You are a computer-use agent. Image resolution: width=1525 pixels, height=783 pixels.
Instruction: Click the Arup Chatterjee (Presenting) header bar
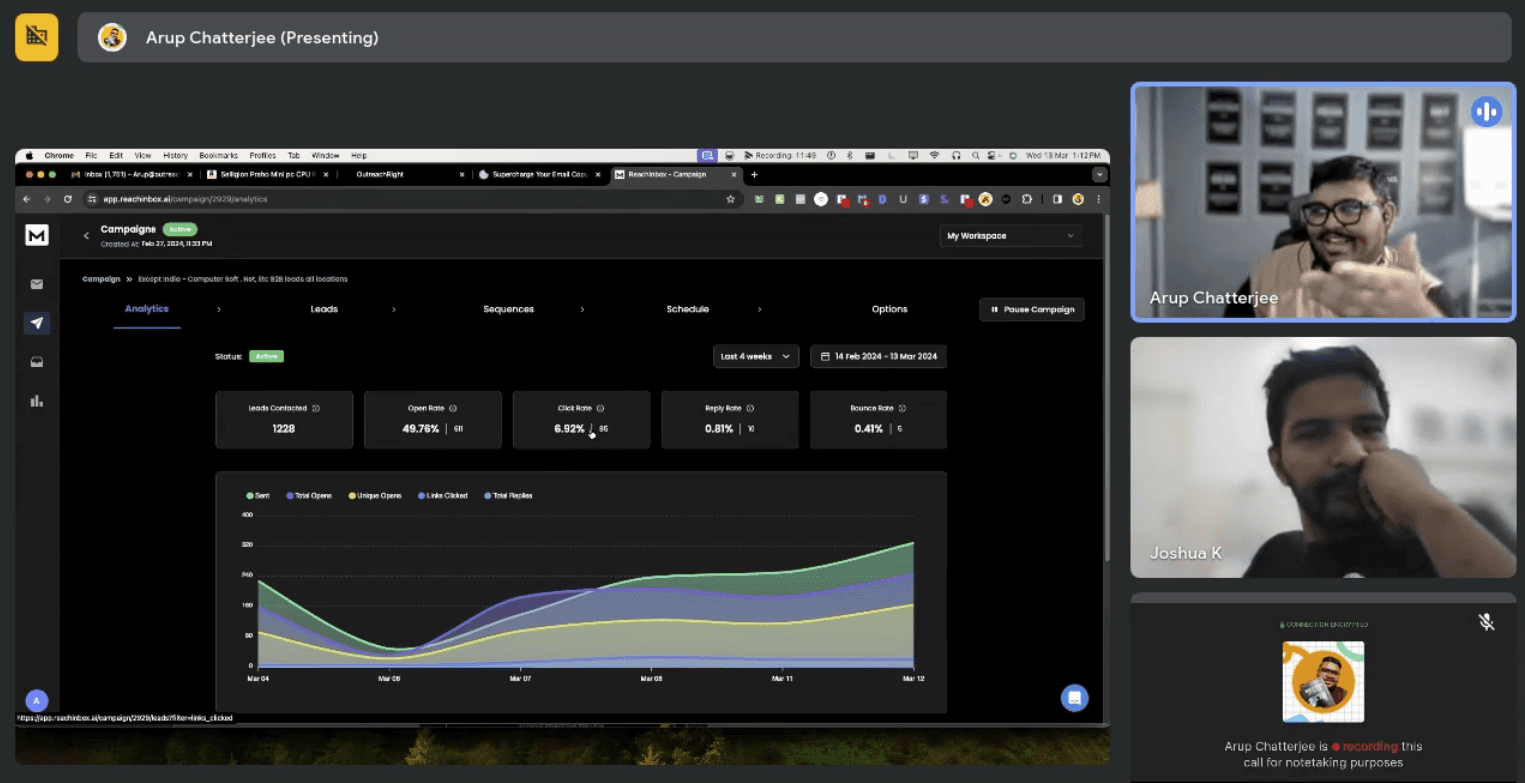794,38
